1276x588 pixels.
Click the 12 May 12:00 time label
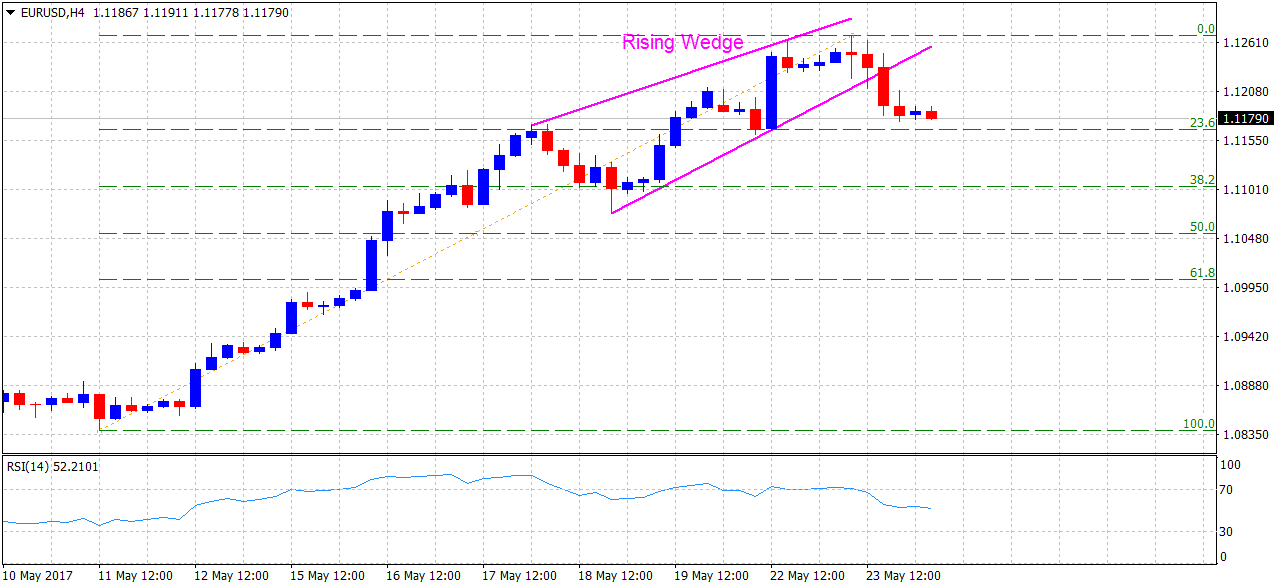231,576
